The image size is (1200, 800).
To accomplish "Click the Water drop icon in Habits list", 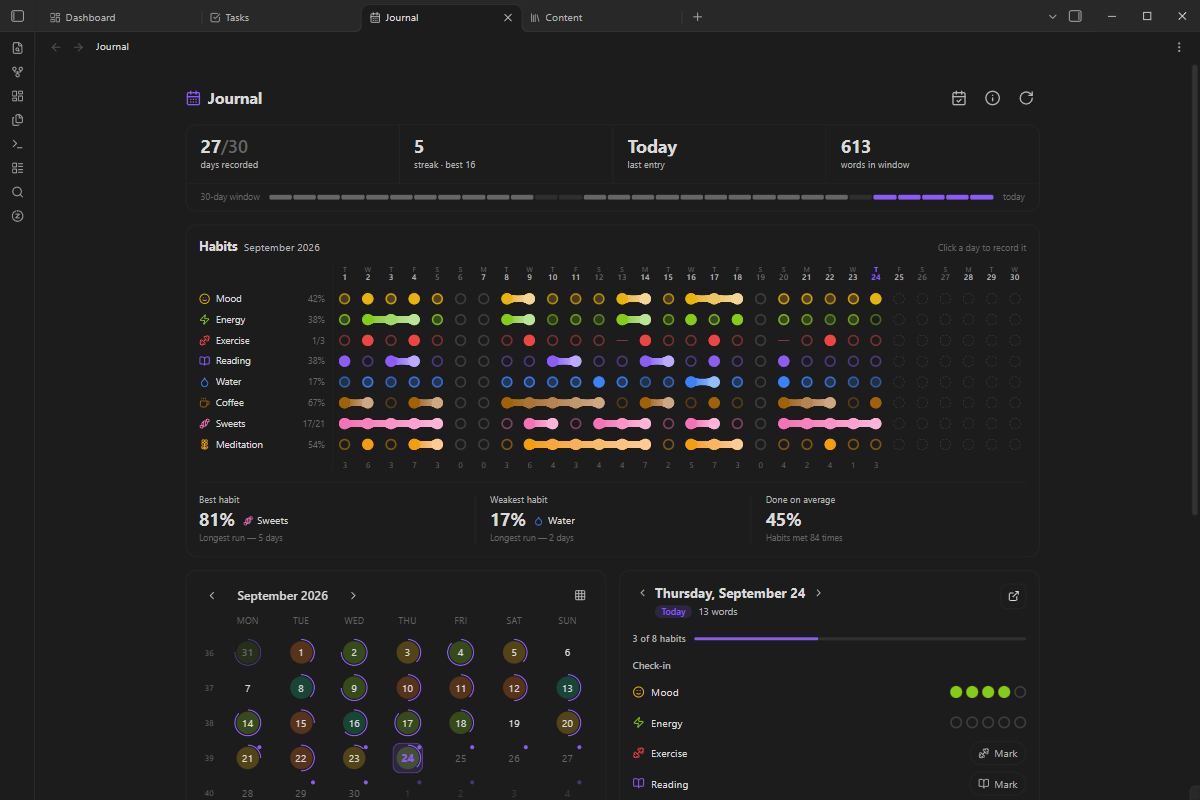I will pos(205,382).
